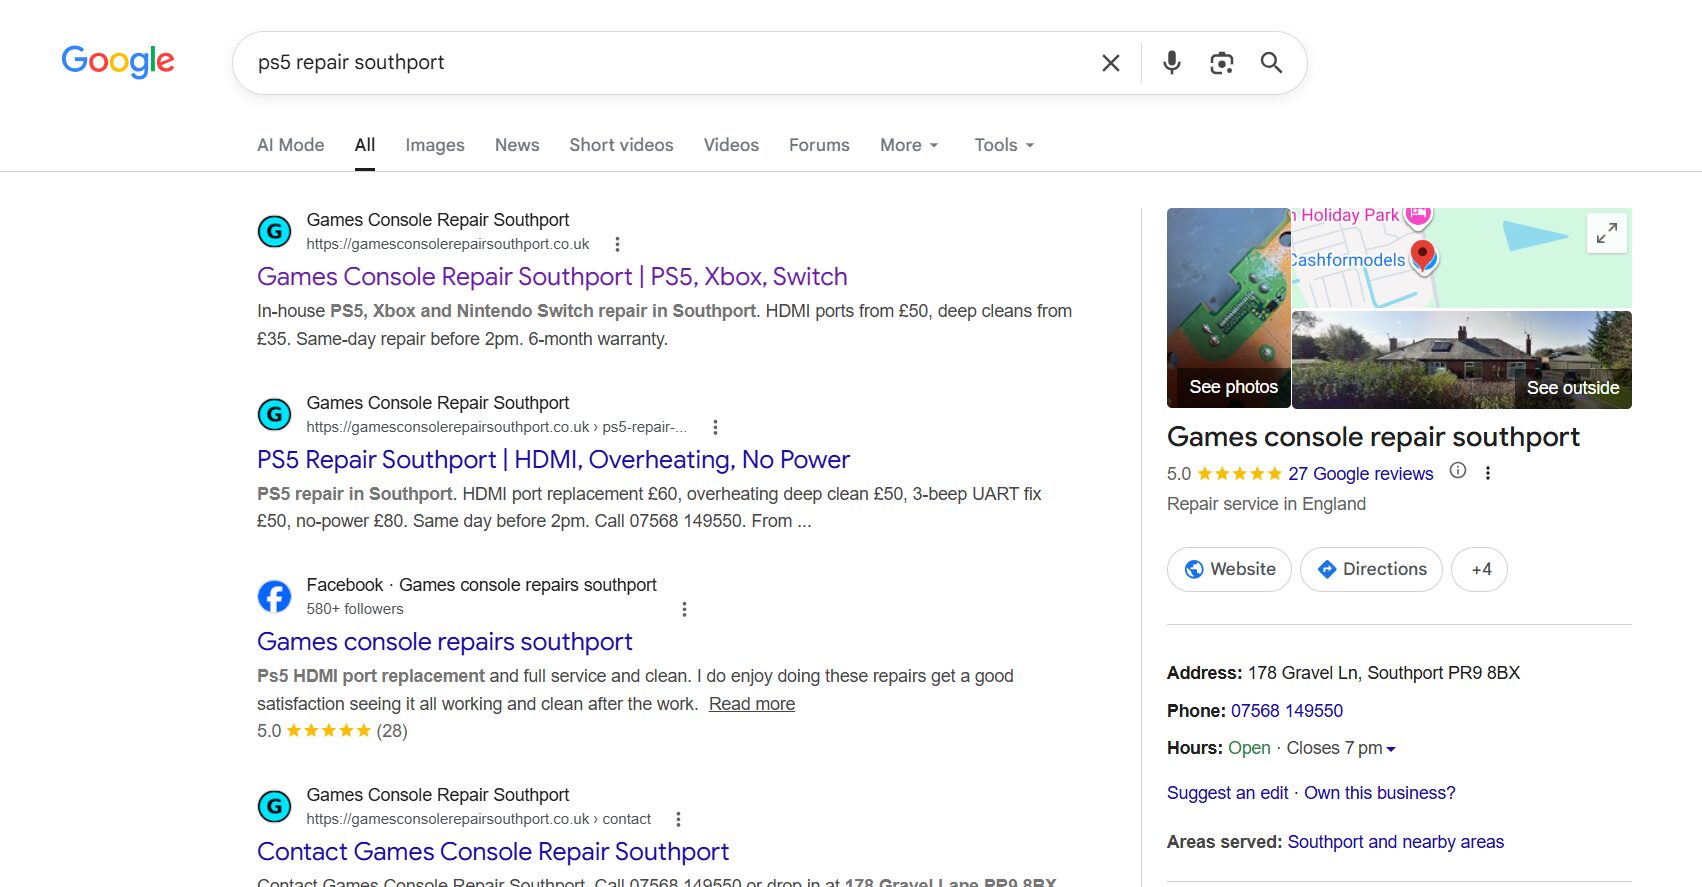Click the info icon next to reviews
Image resolution: width=1702 pixels, height=887 pixels.
[1458, 471]
